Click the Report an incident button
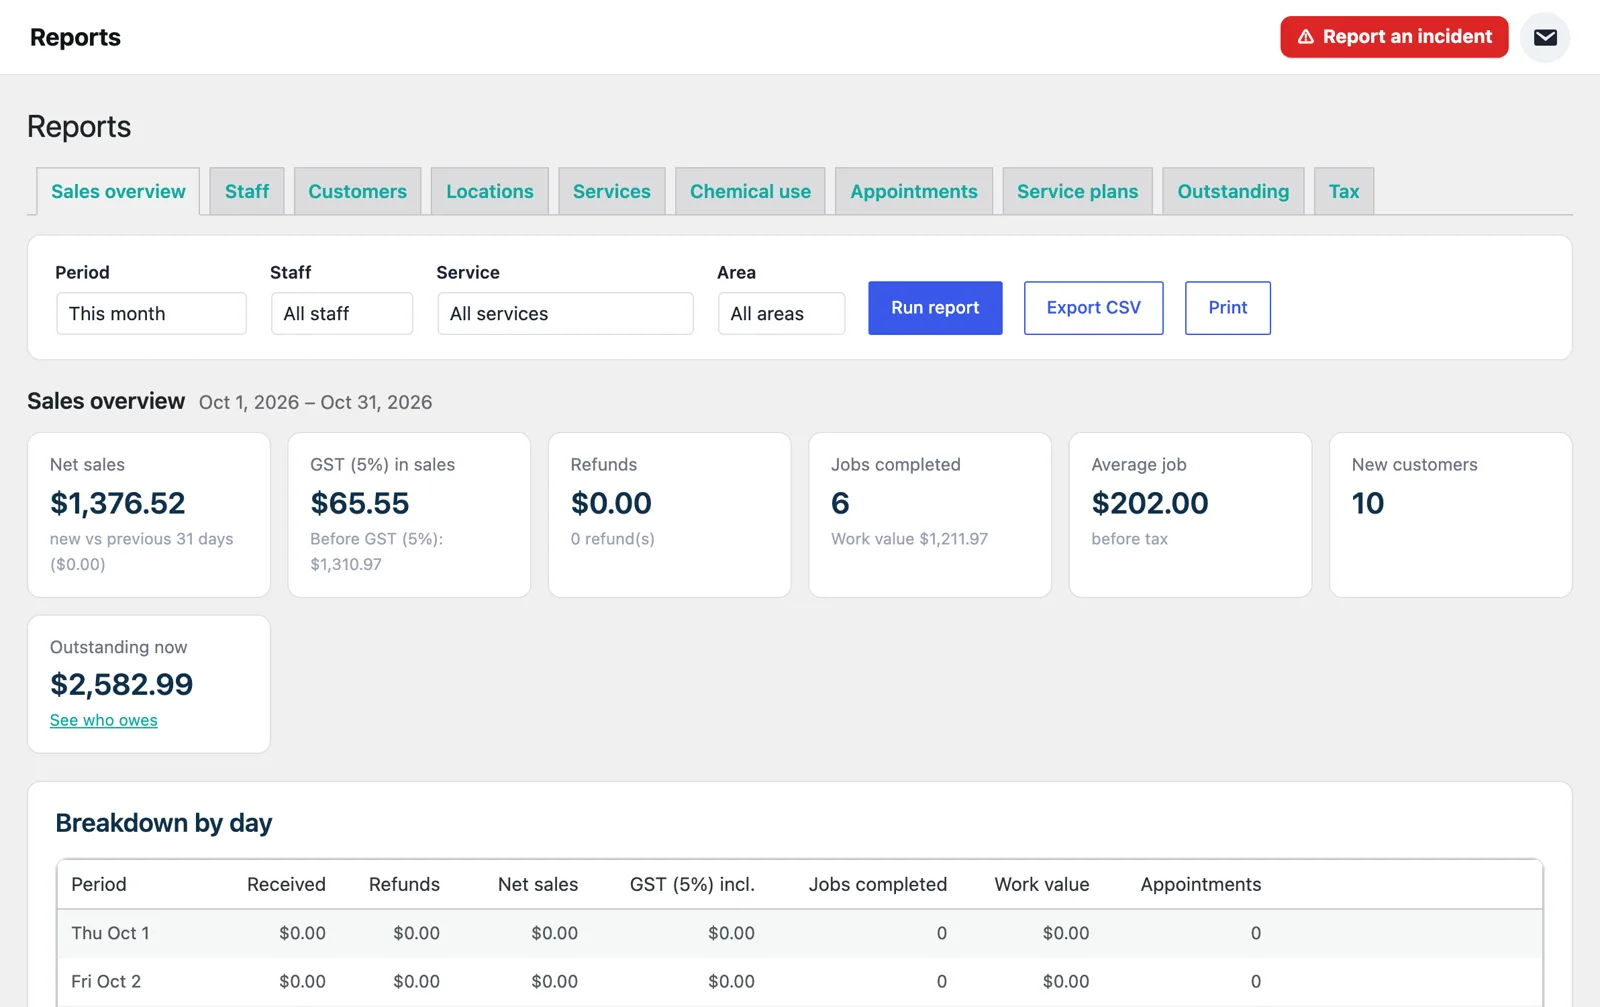Viewport: 1600px width, 1007px height. [1394, 37]
